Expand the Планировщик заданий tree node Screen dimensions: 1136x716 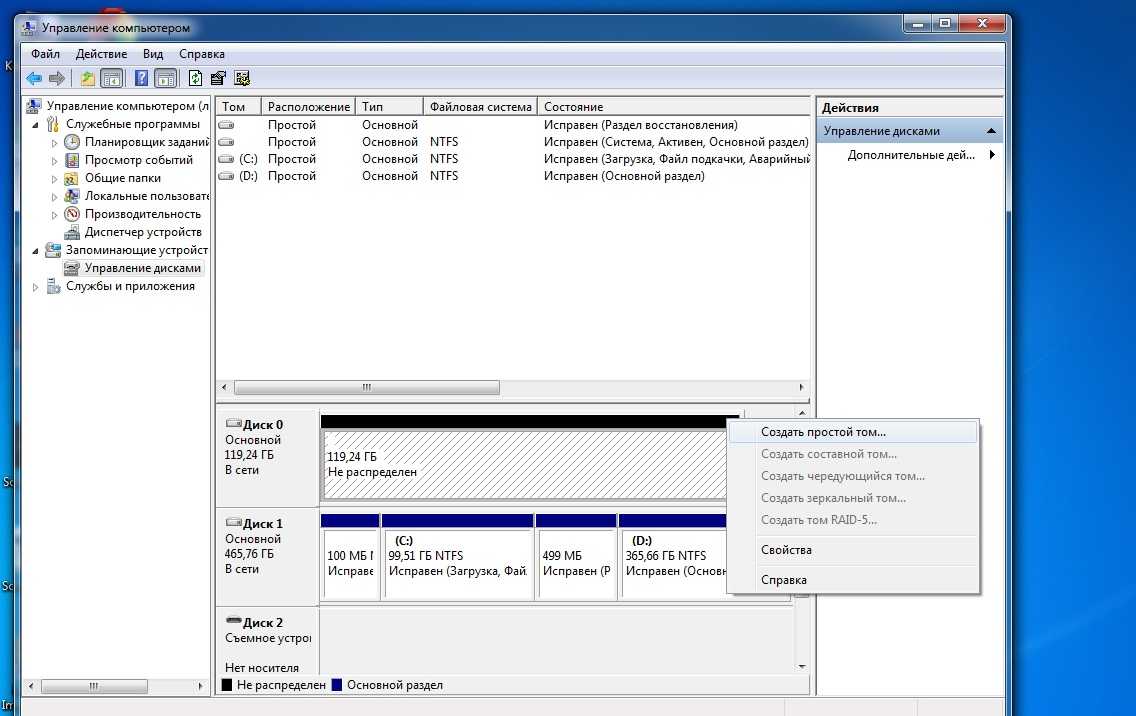[56, 143]
